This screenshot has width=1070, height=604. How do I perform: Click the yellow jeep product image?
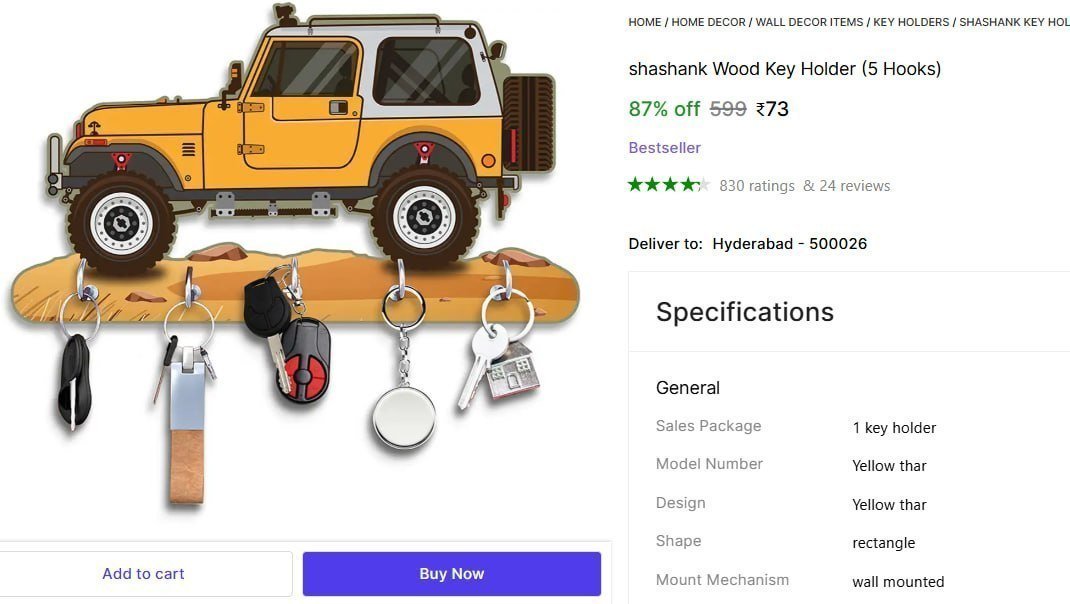click(300, 136)
